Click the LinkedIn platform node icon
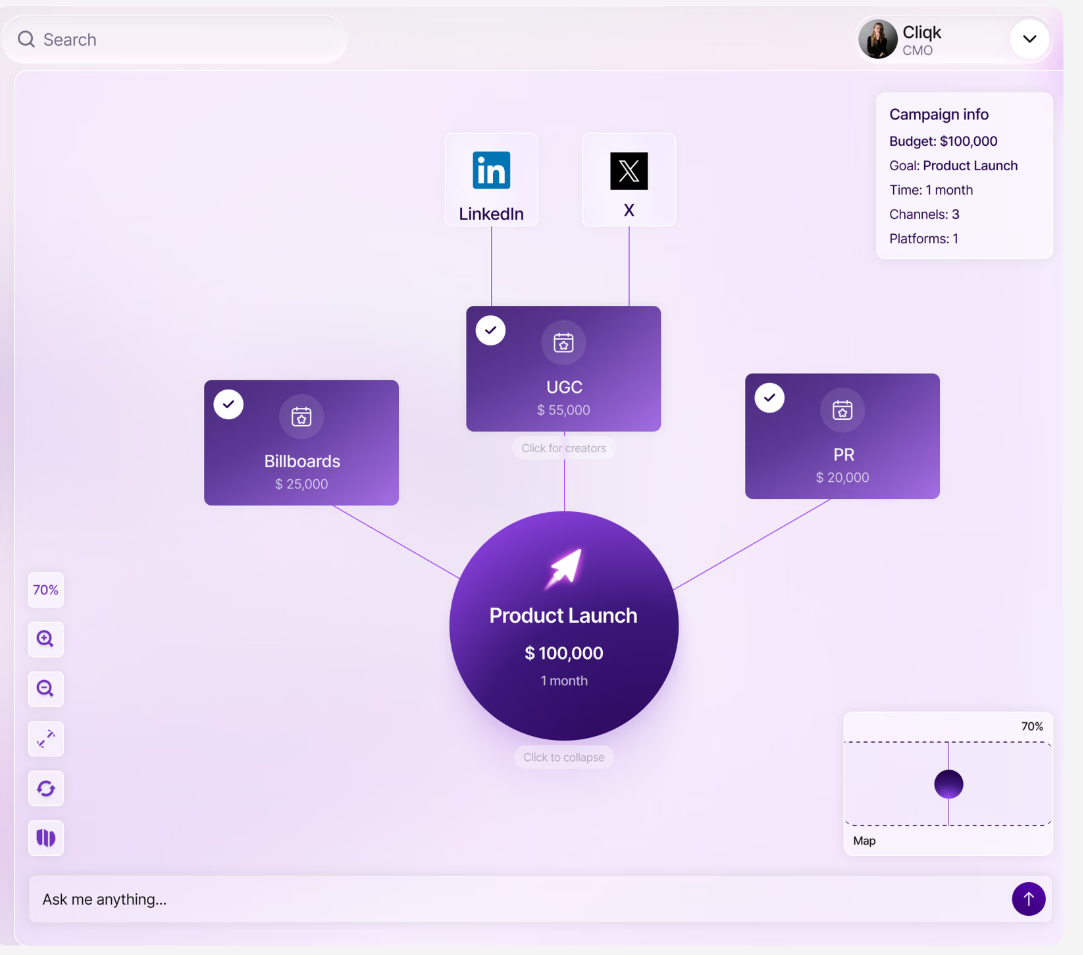Screen dimensions: 1083x955 [491, 170]
